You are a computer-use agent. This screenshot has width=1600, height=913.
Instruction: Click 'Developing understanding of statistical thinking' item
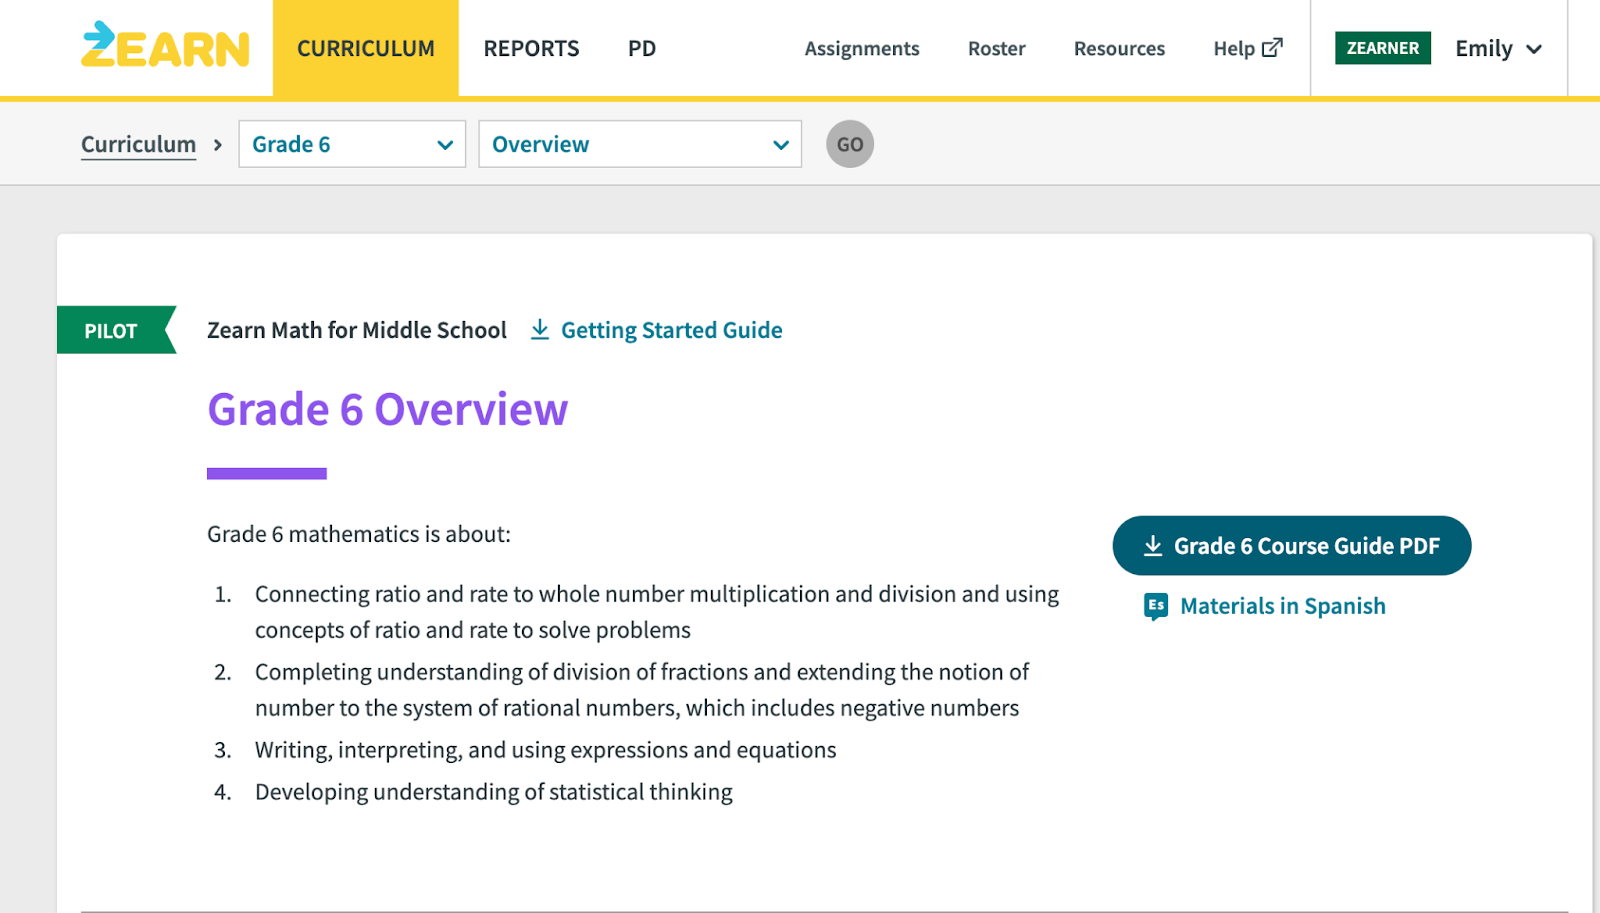[494, 792]
